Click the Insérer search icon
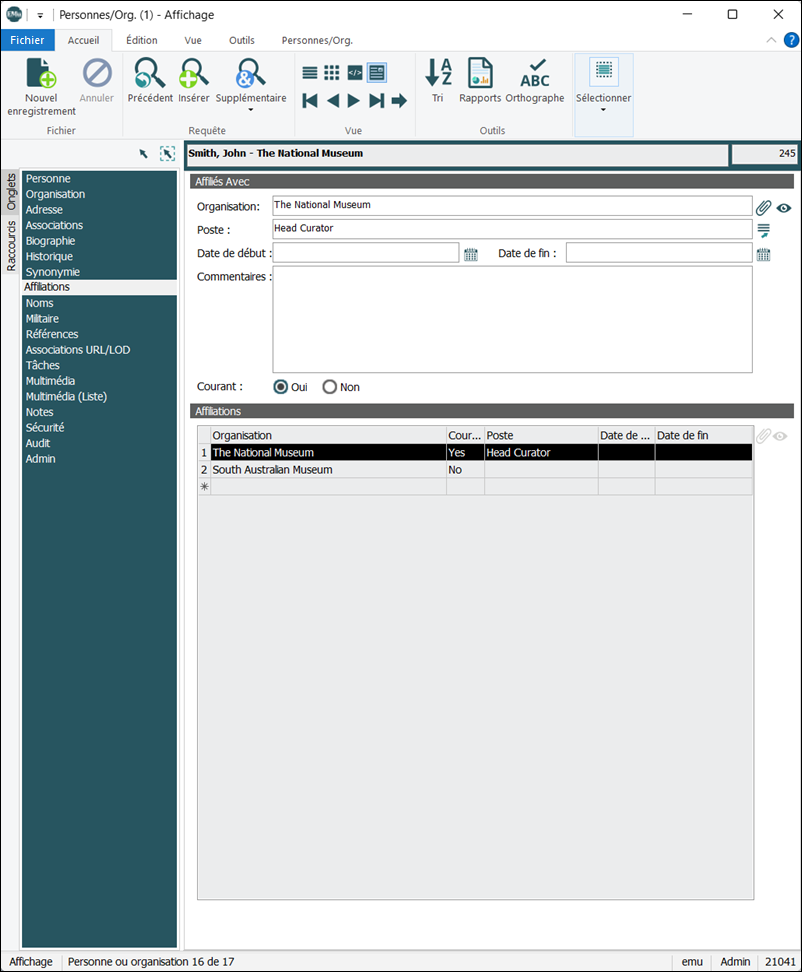The image size is (802, 972). 193,73
